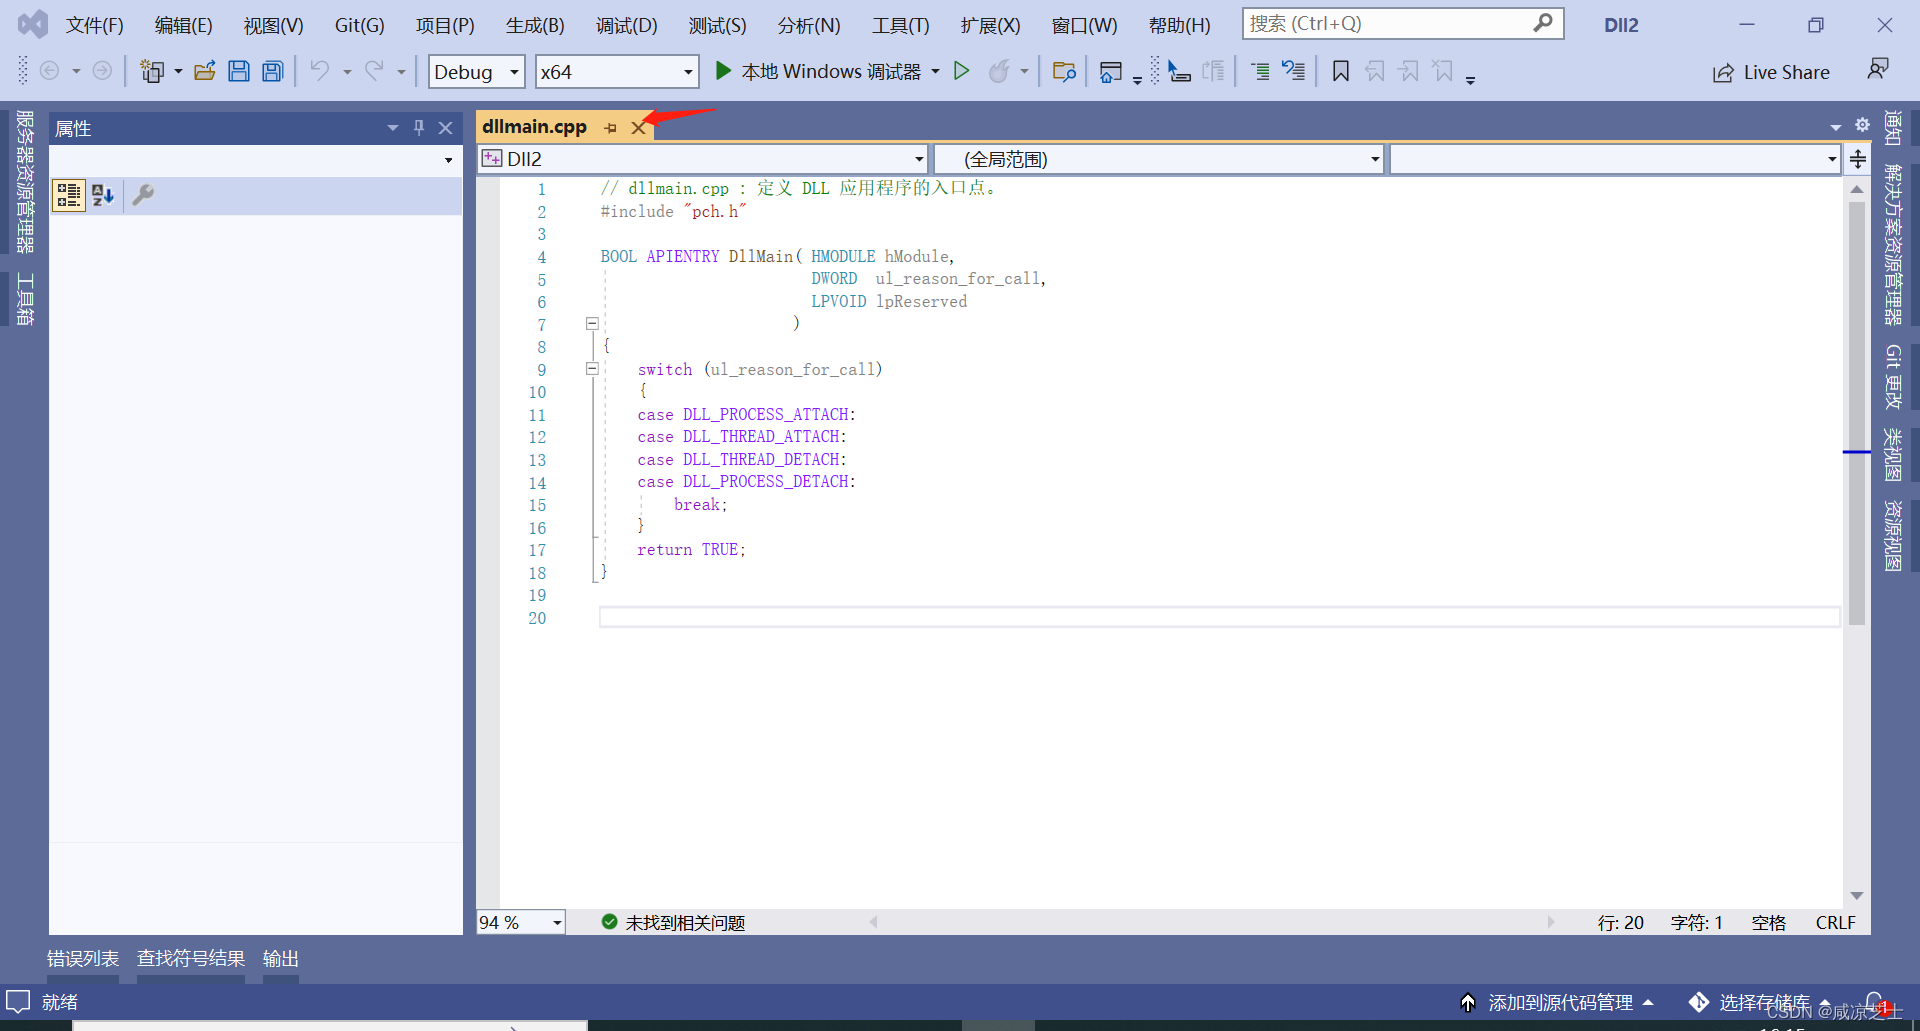This screenshot has width=1920, height=1031.
Task: Open the 调试(D) menu
Action: point(626,25)
